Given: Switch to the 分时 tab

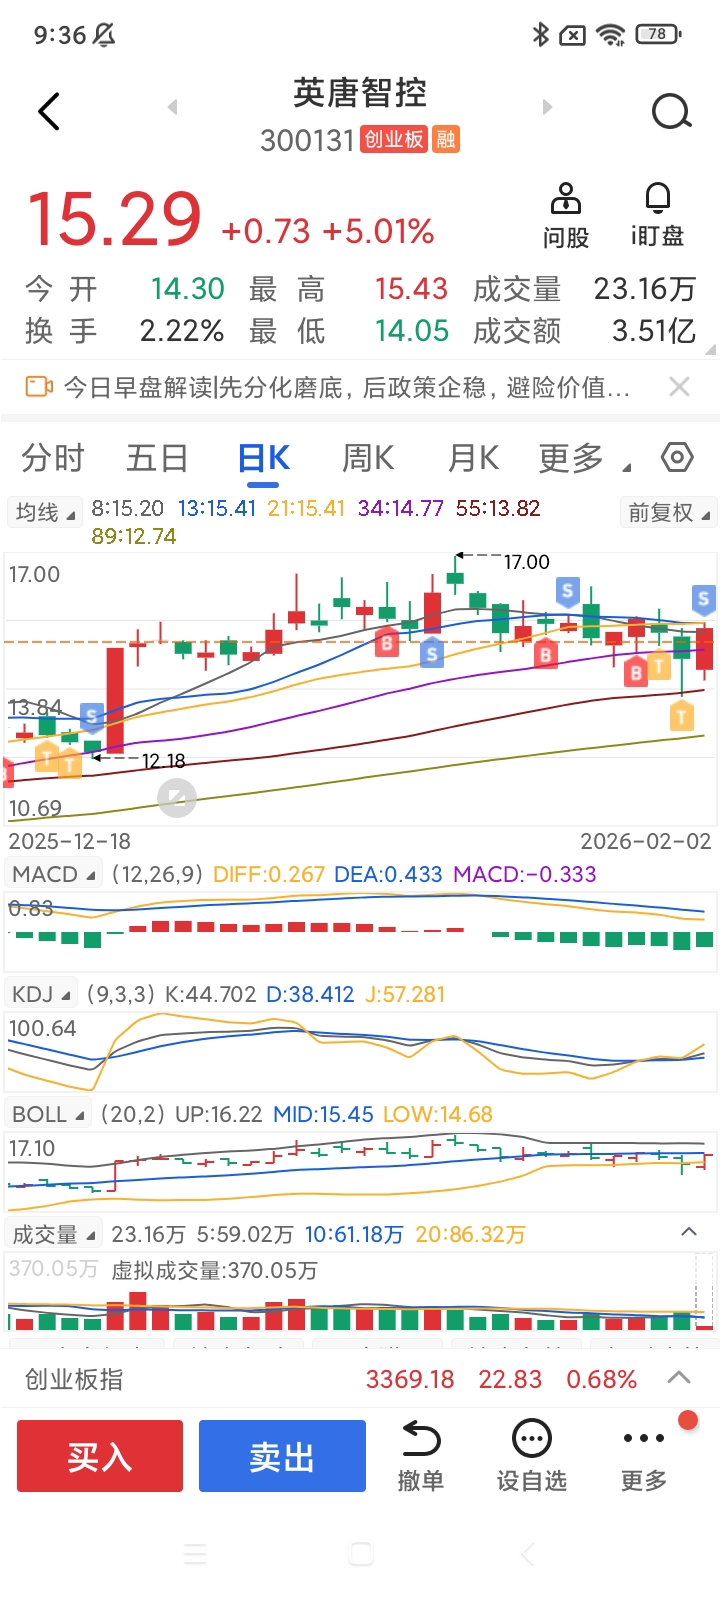Looking at the screenshot, I should click(x=53, y=458).
